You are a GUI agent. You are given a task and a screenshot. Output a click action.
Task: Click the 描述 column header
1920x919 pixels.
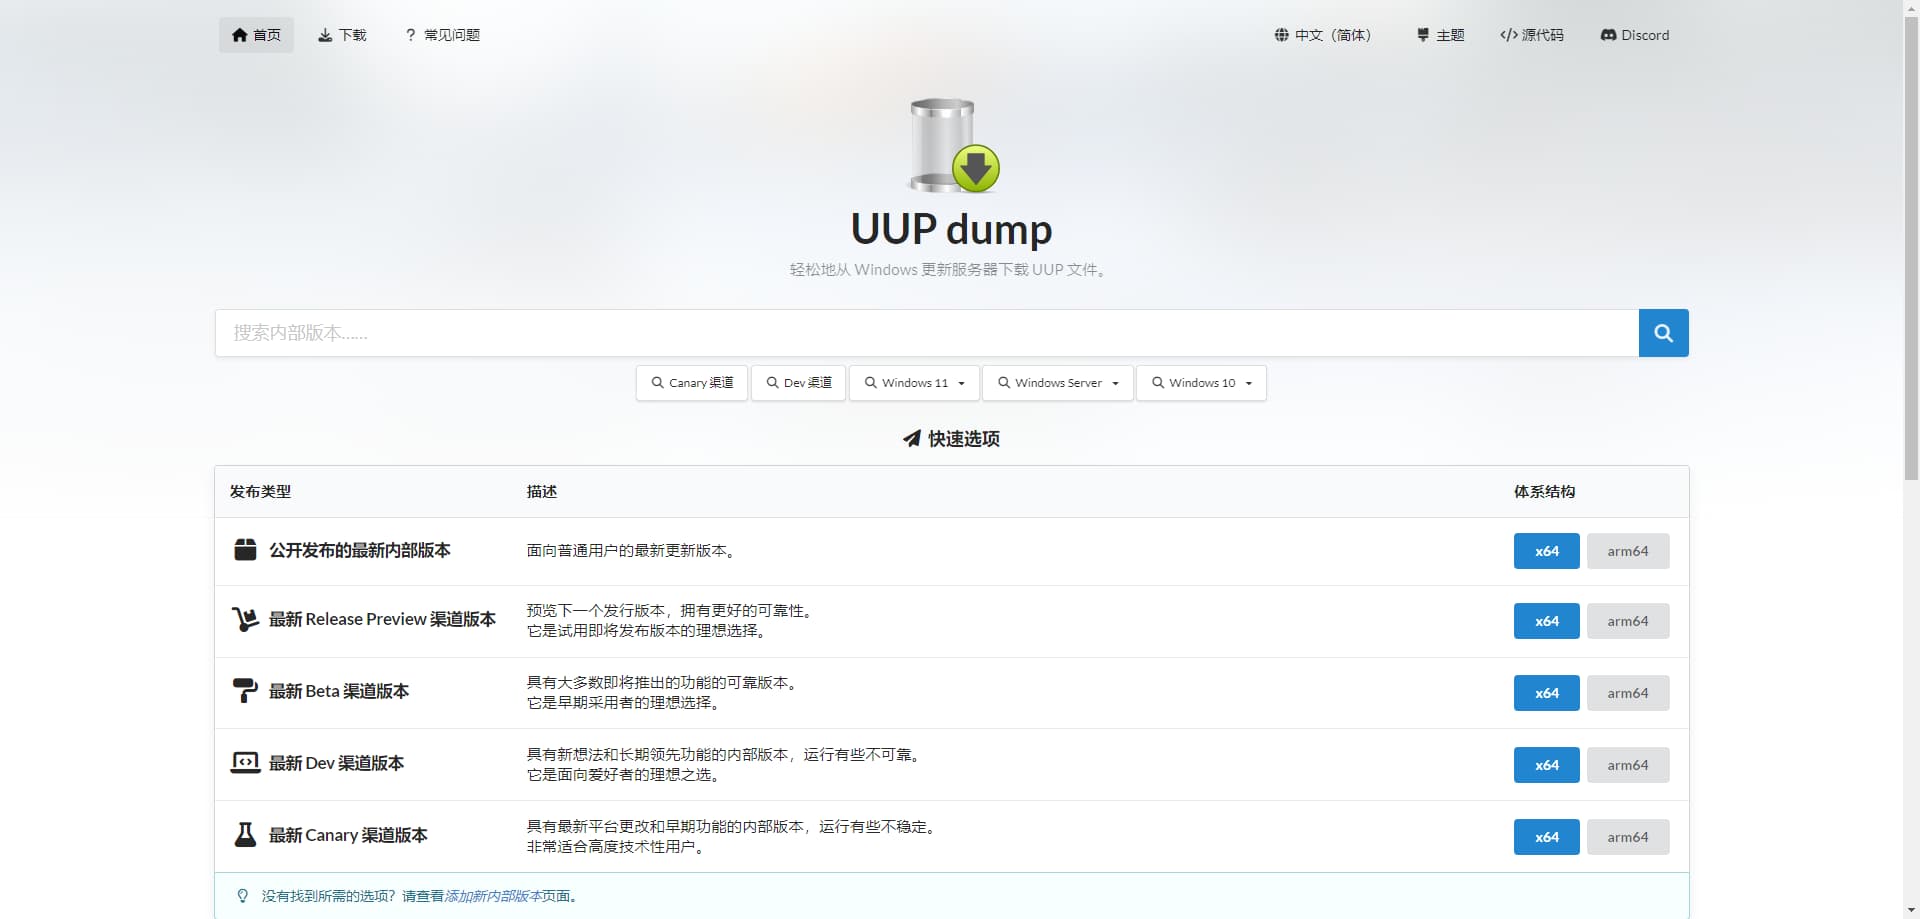coord(542,492)
